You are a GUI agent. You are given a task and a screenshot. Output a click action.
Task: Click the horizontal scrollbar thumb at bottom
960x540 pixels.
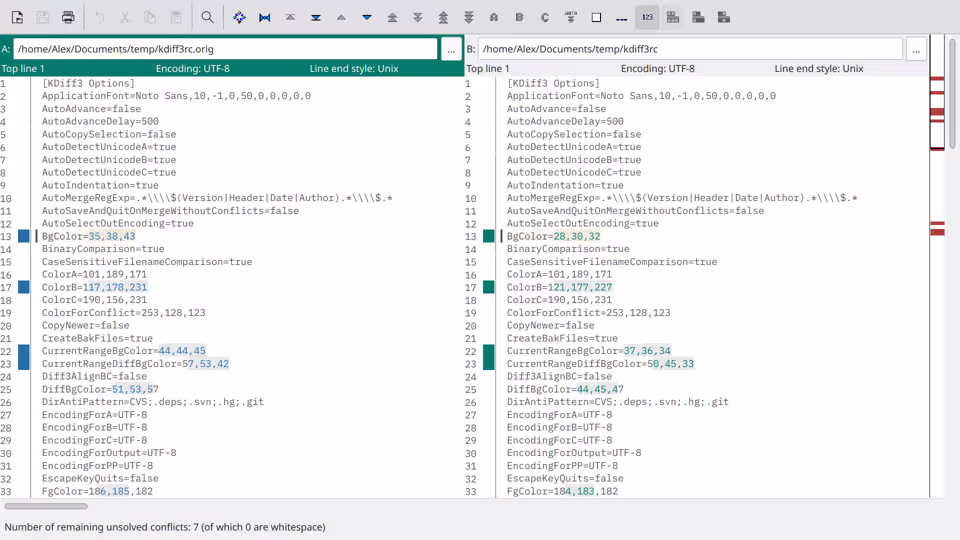(x=46, y=506)
